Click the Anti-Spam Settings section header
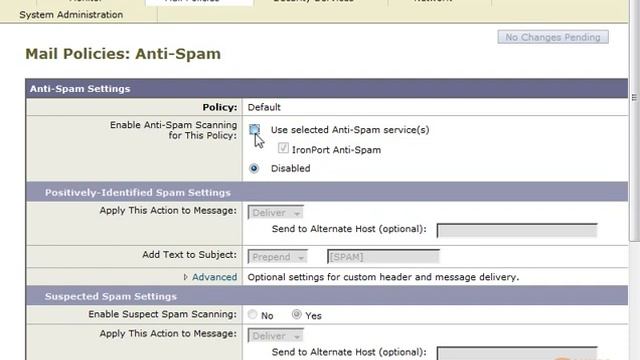 327,89
